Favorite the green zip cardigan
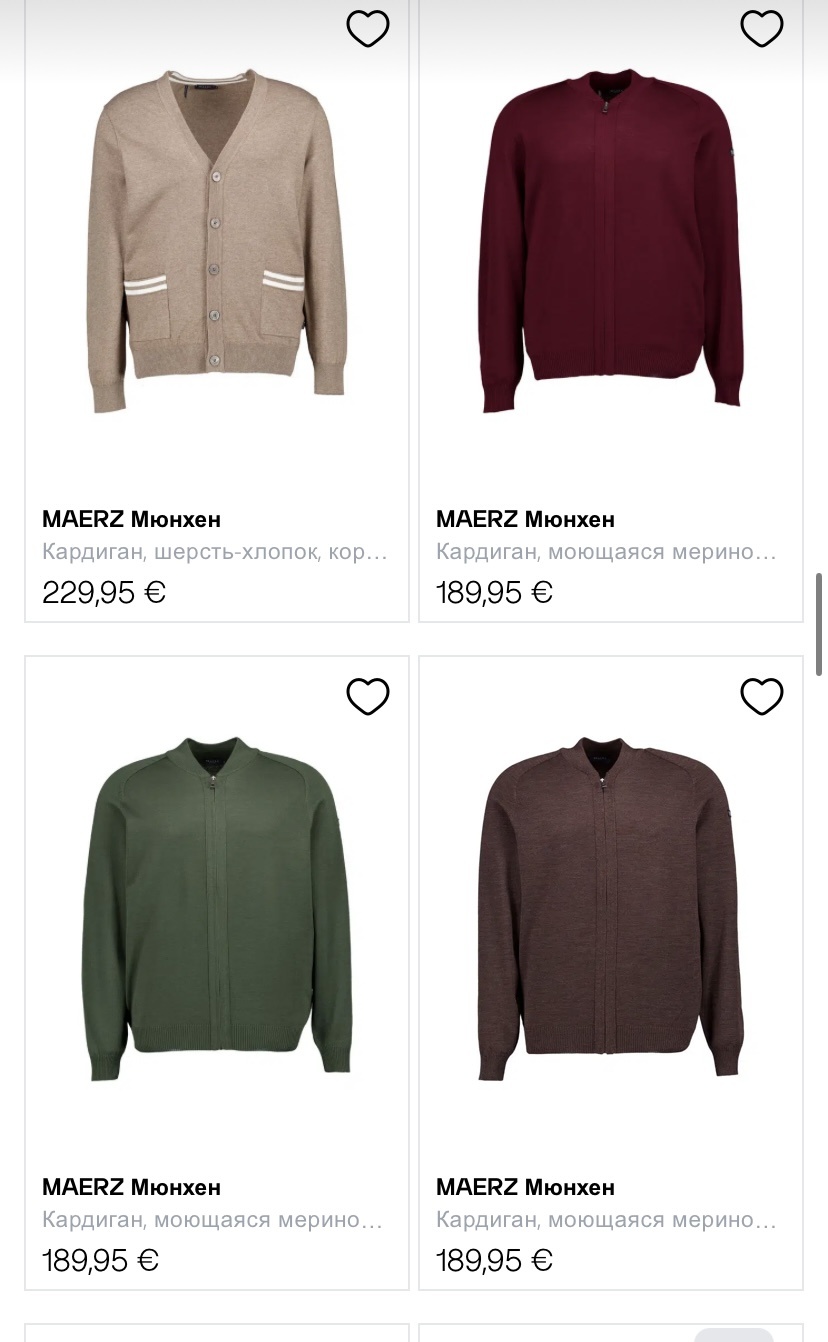Viewport: 828px width, 1342px height. [x=367, y=696]
